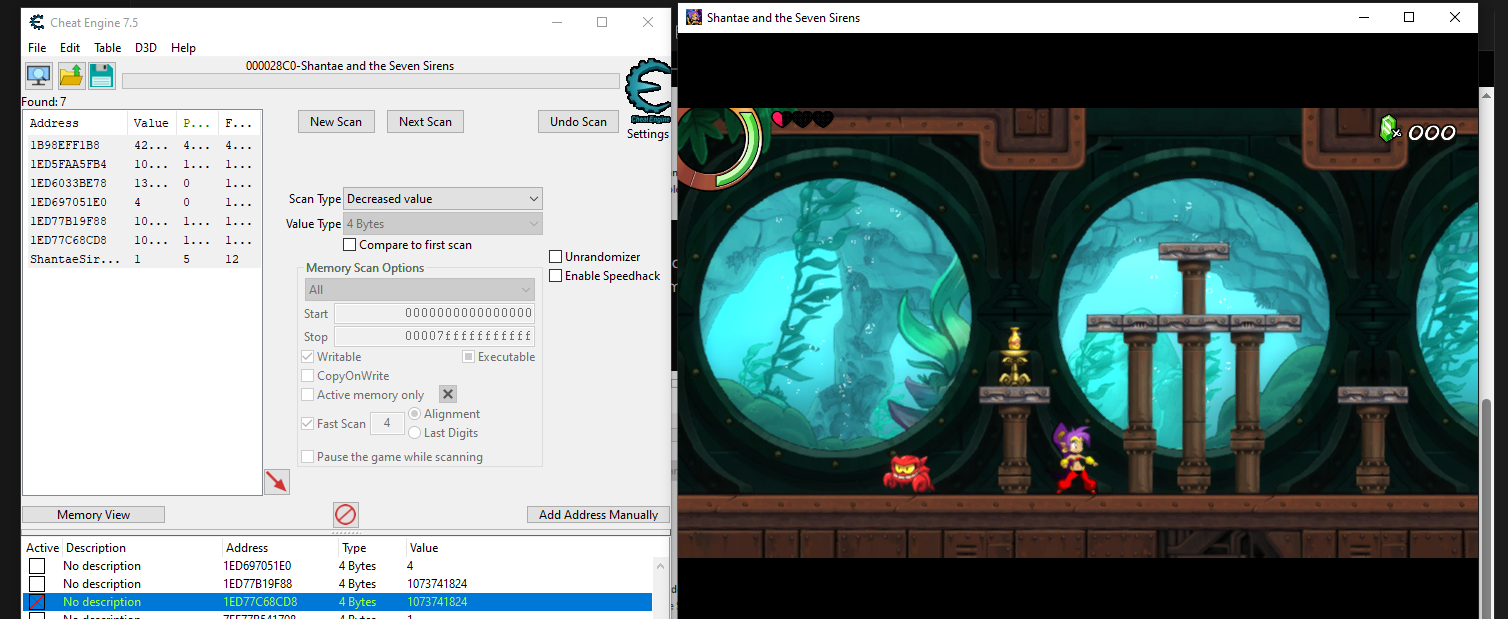Toggle Fast Scan checkbox
The height and width of the screenshot is (619, 1508).
click(x=308, y=424)
